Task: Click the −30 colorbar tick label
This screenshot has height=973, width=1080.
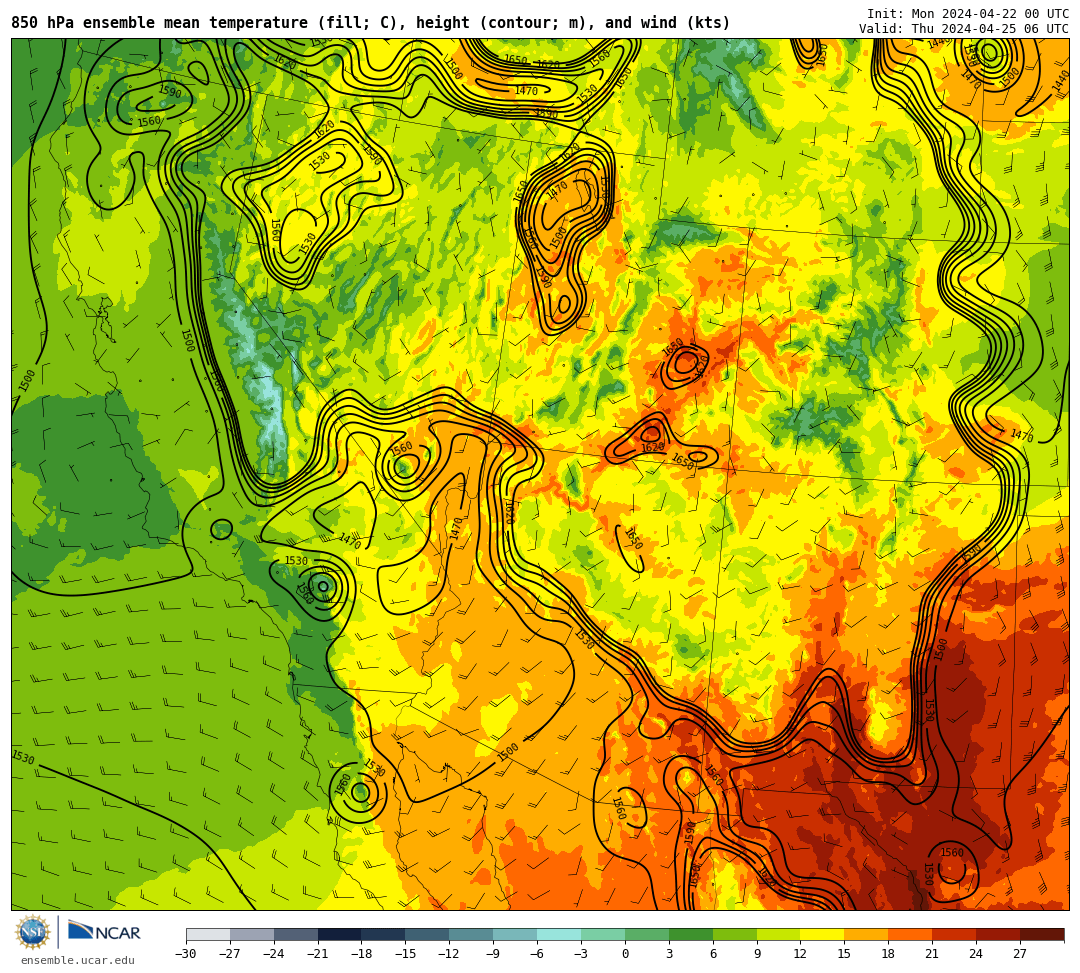Action: point(186,954)
